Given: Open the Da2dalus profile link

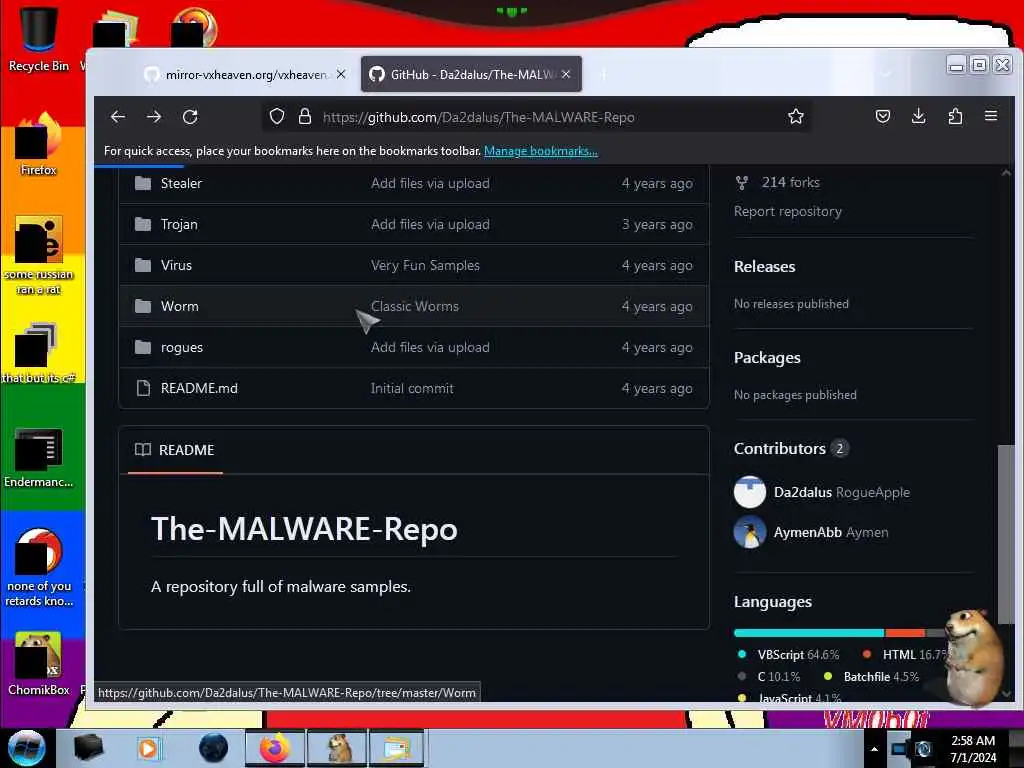Looking at the screenshot, I should tap(803, 492).
